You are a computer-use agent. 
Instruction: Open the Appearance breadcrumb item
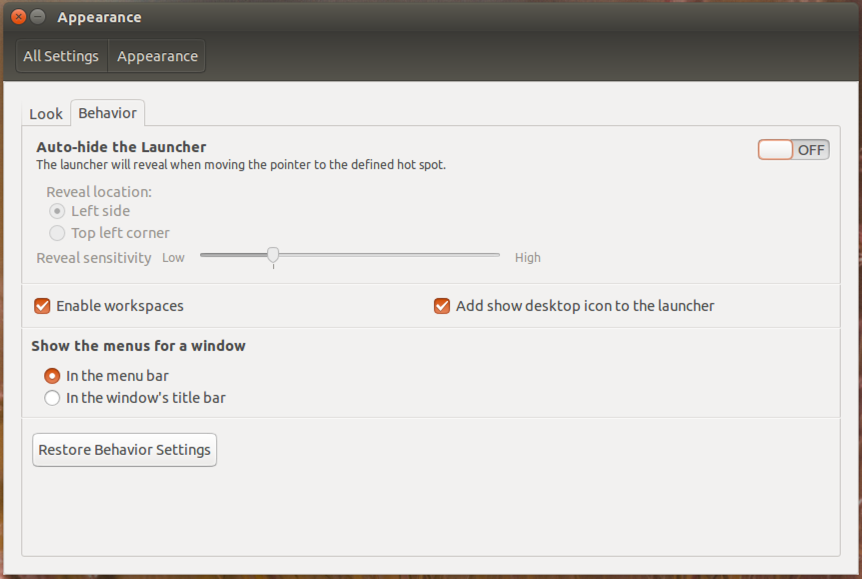[156, 56]
